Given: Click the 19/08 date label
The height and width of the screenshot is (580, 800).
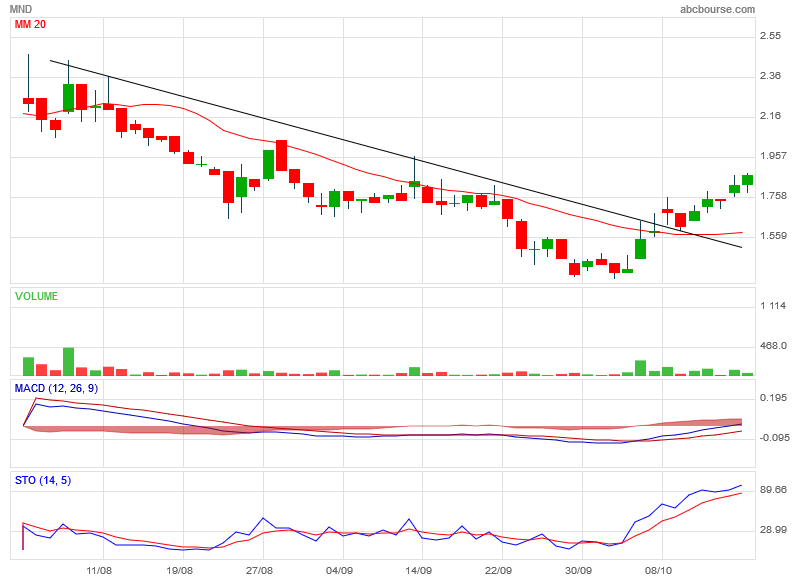Looking at the screenshot, I should pyautogui.click(x=179, y=570).
